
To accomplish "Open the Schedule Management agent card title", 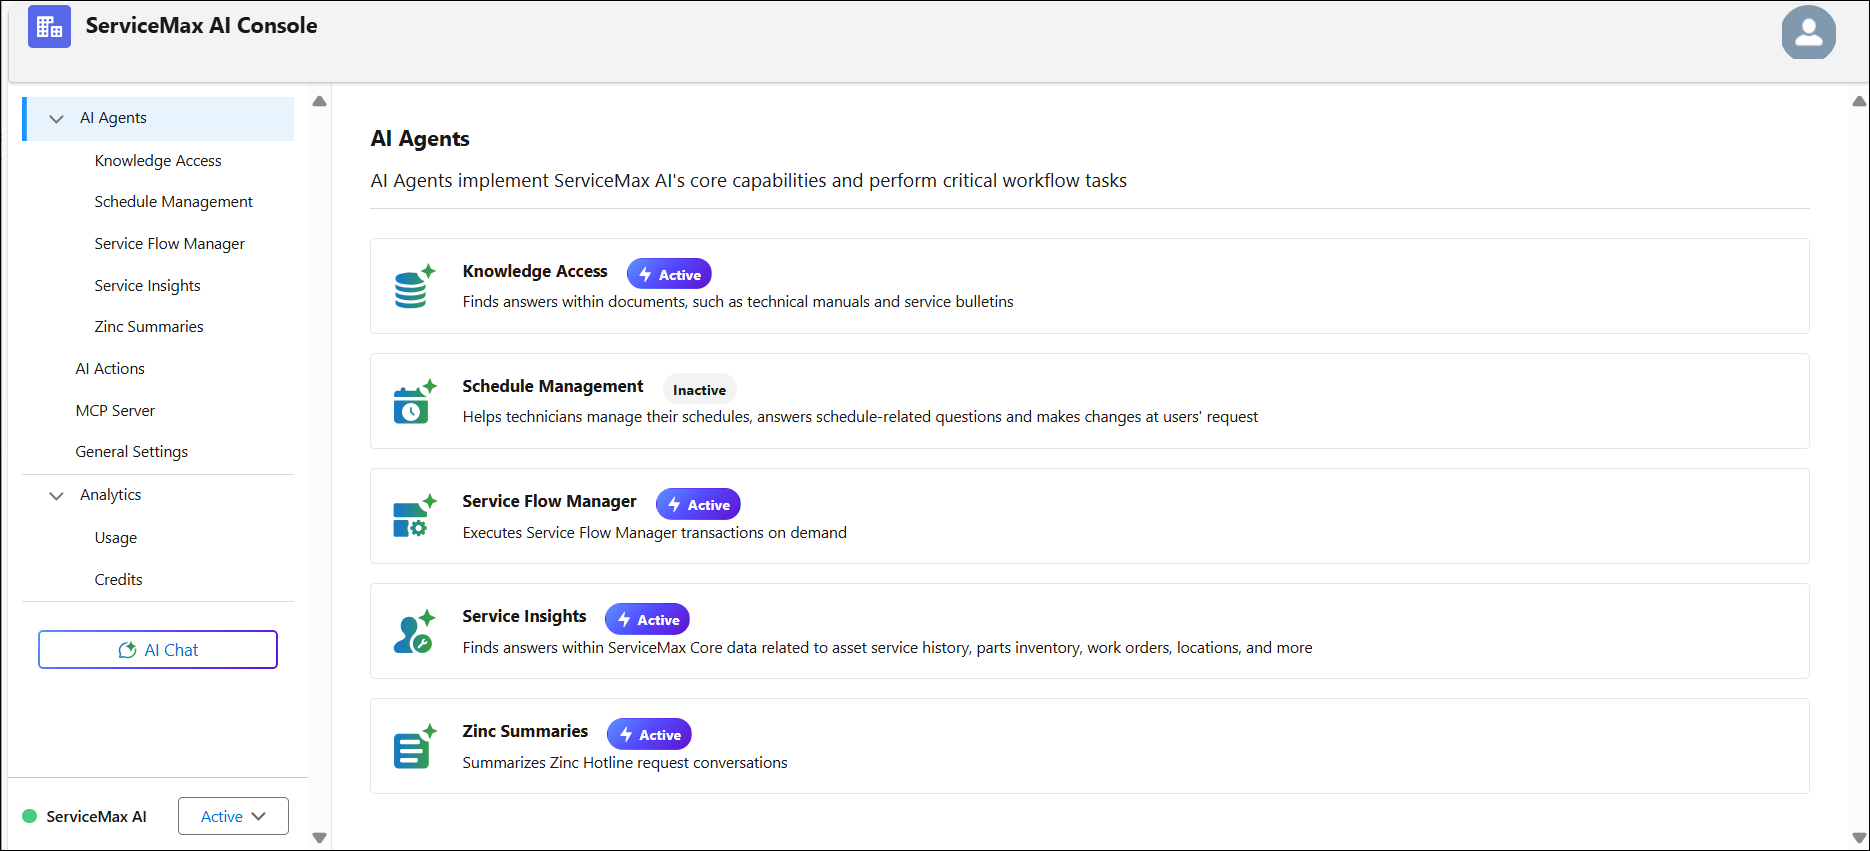I will click(x=553, y=386).
